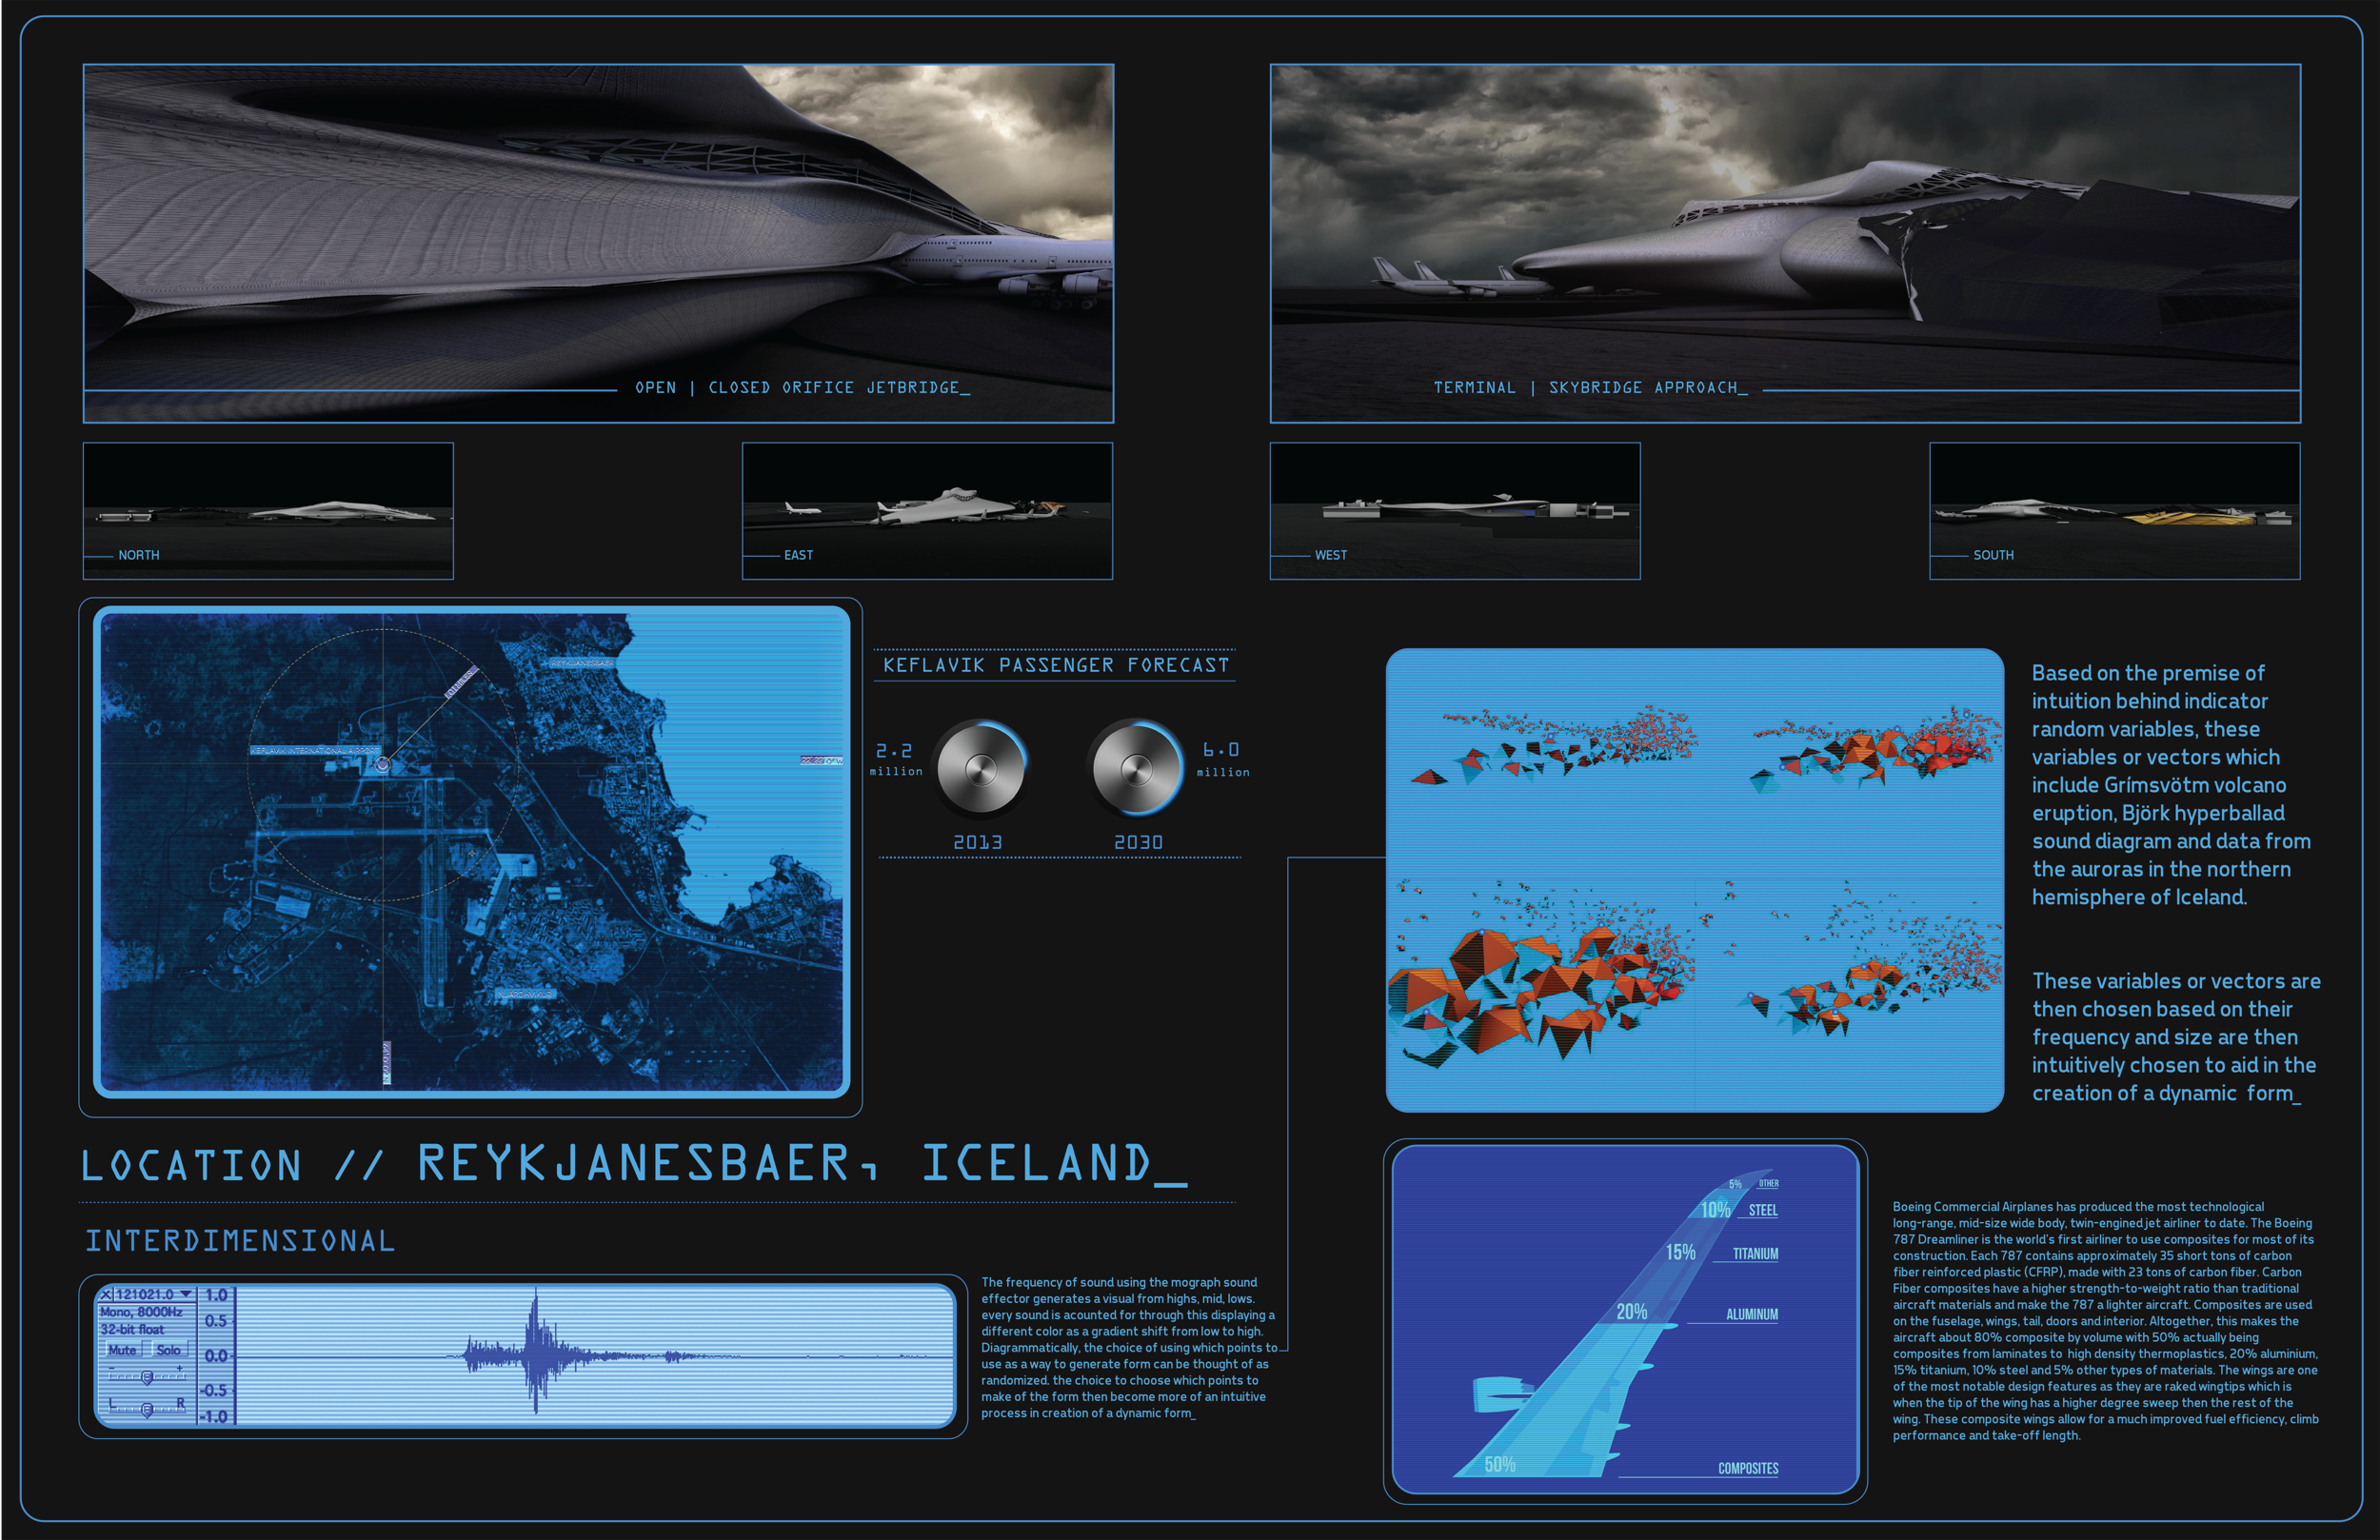Click the INTERDIMENSIONAL heading
The width and height of the screenshot is (2380, 1540).
240,1241
